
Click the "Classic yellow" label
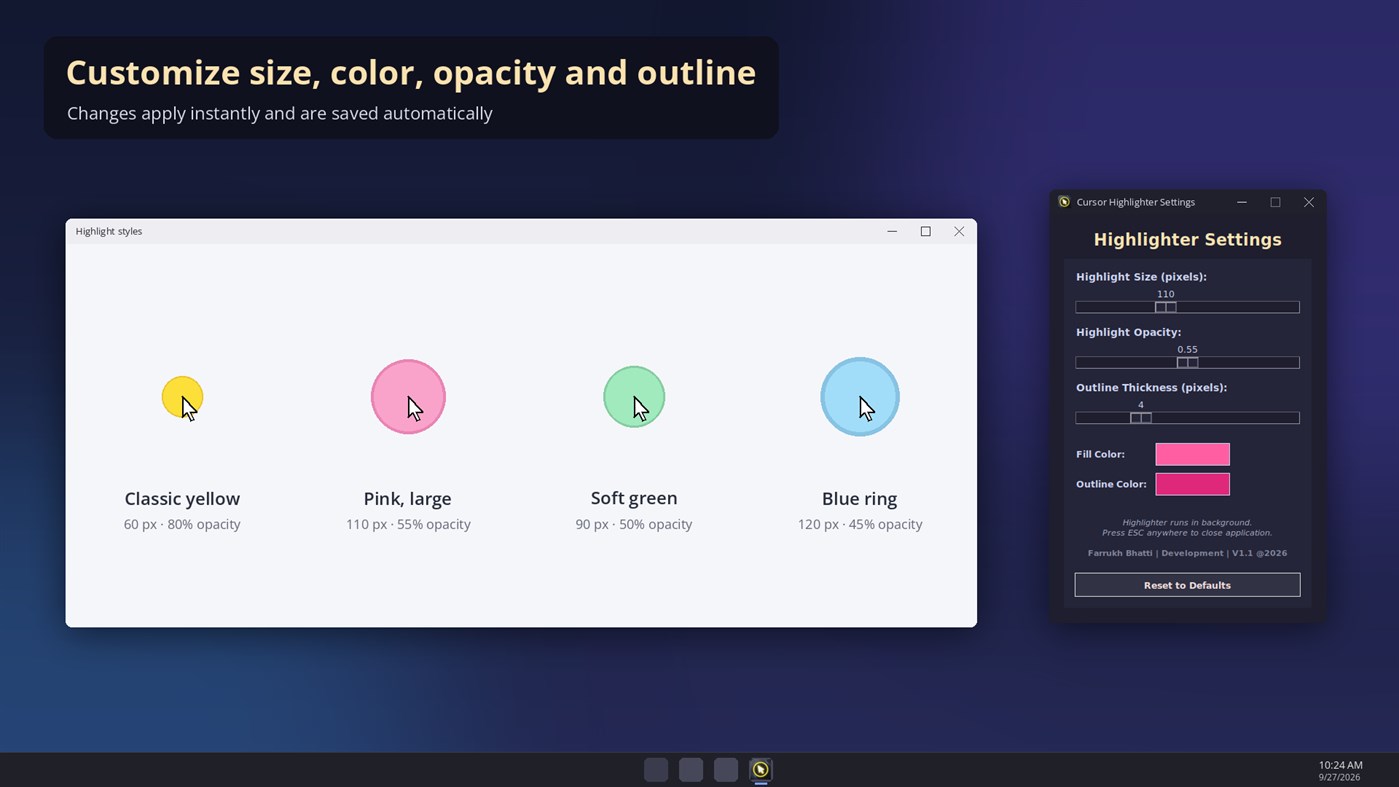182,498
